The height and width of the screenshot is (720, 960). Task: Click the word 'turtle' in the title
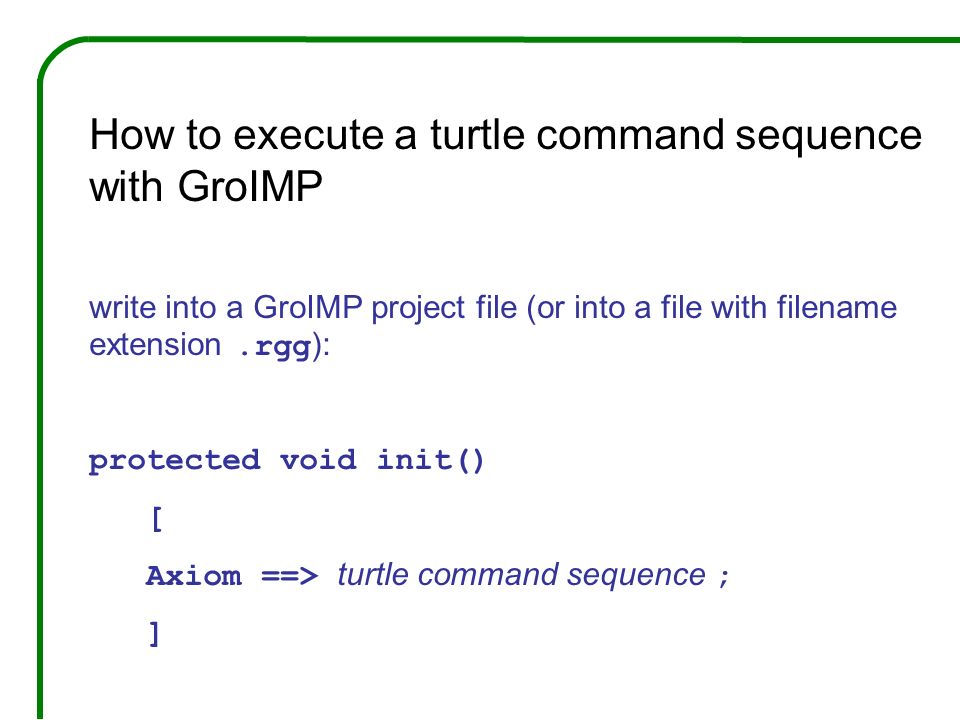(x=478, y=135)
